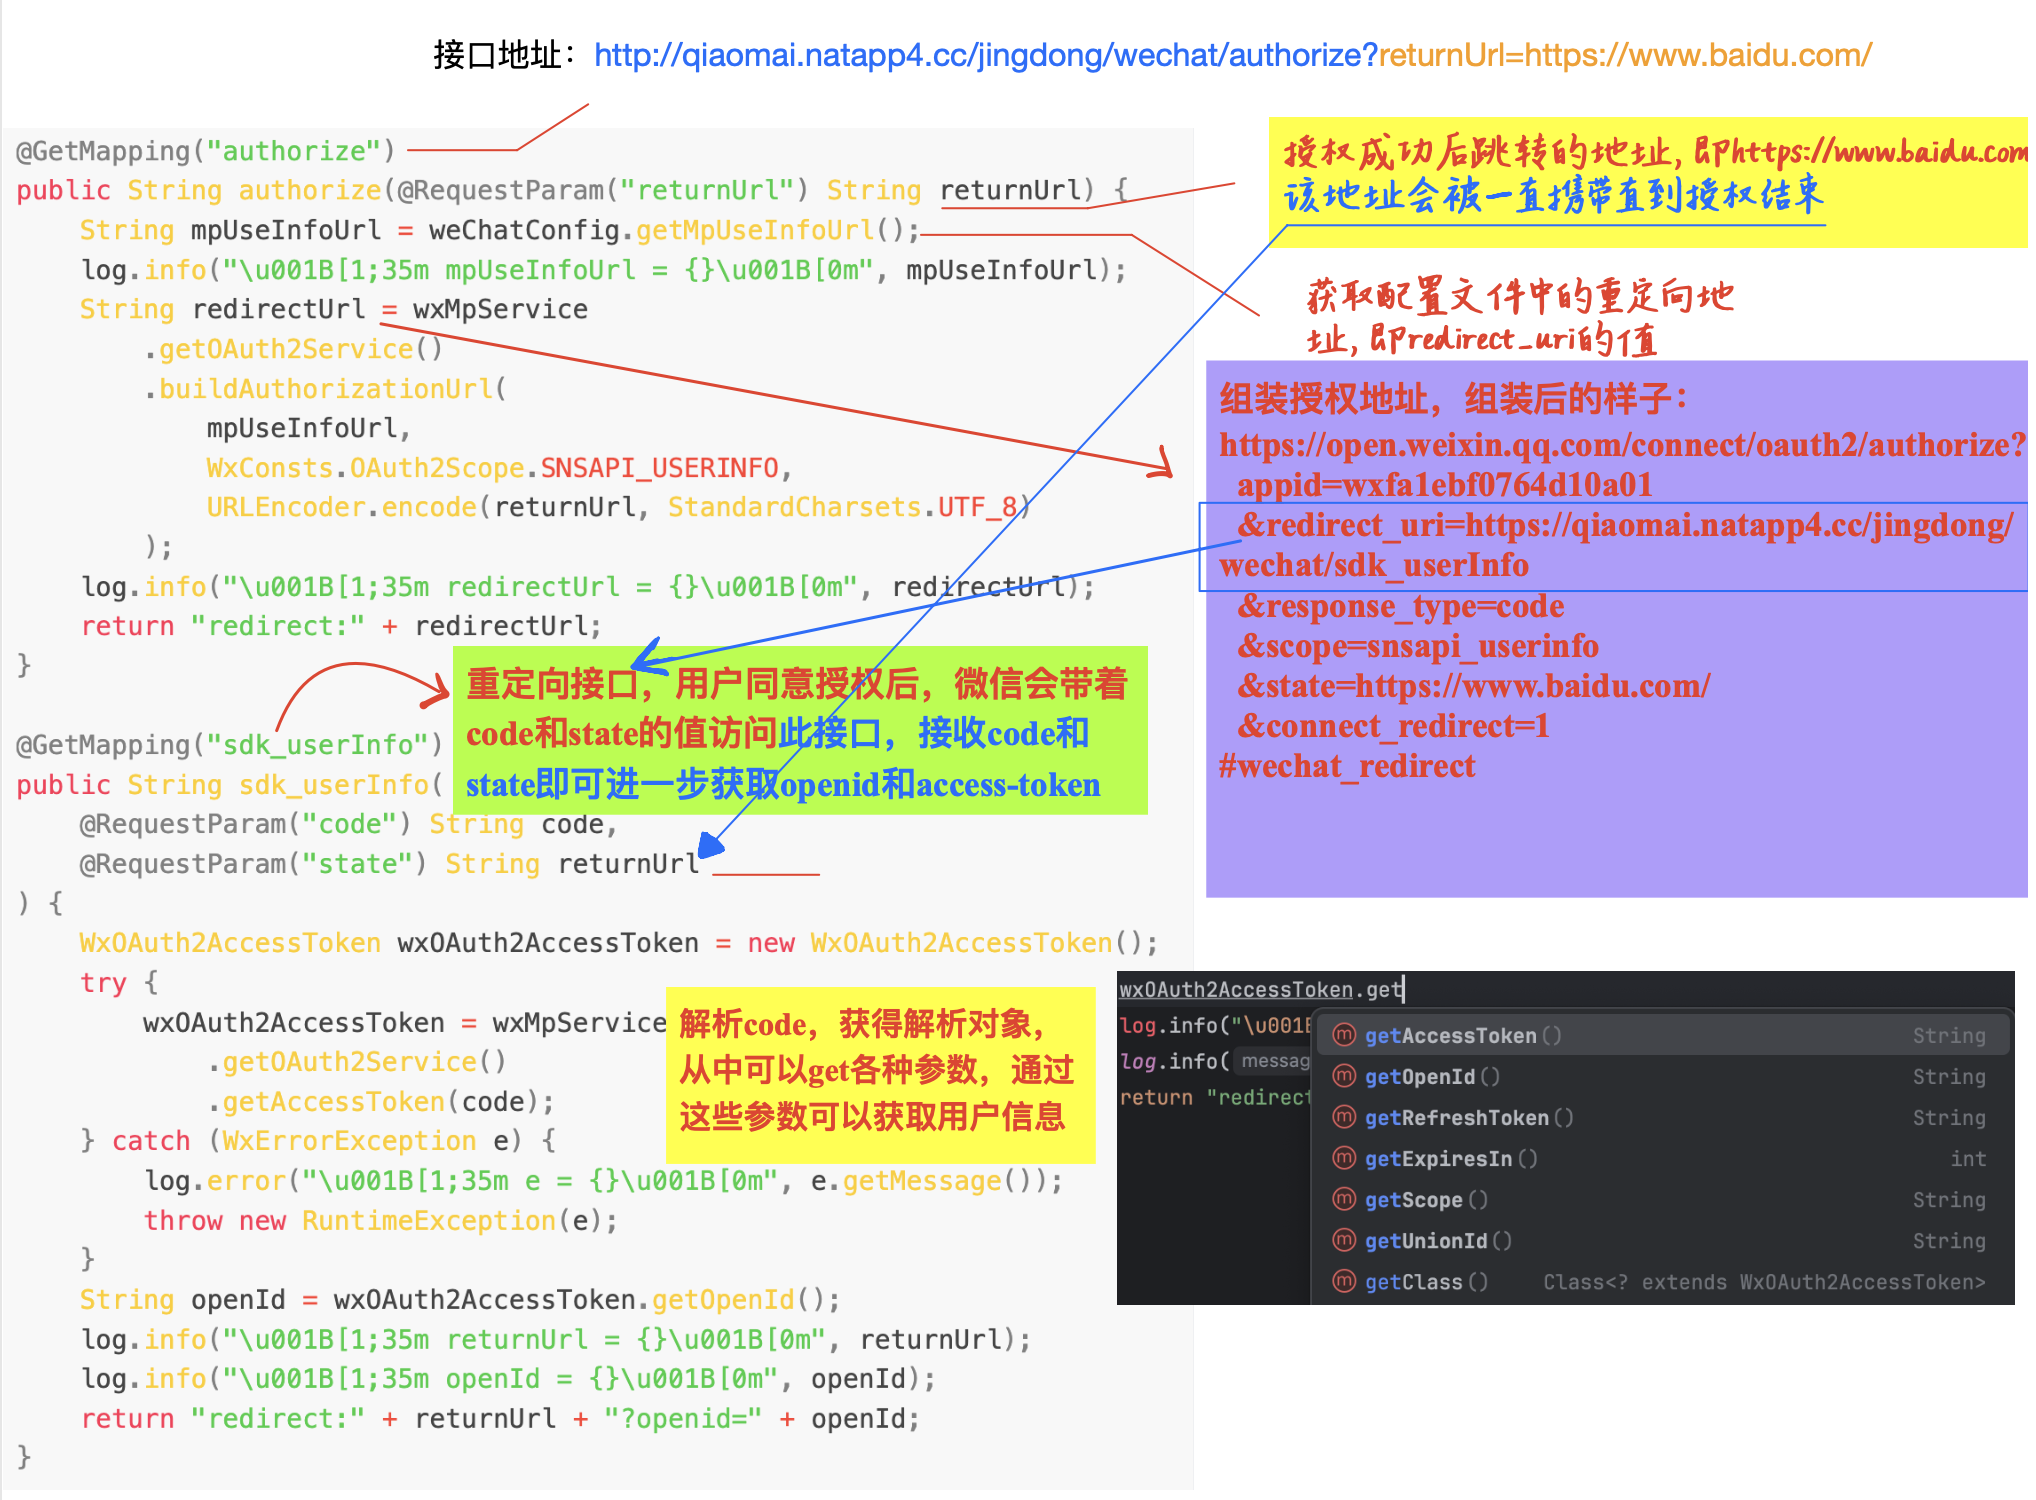Pick getExpiresIn() from the completion popup
This screenshot has height=1500, width=2036.
point(1662,1158)
